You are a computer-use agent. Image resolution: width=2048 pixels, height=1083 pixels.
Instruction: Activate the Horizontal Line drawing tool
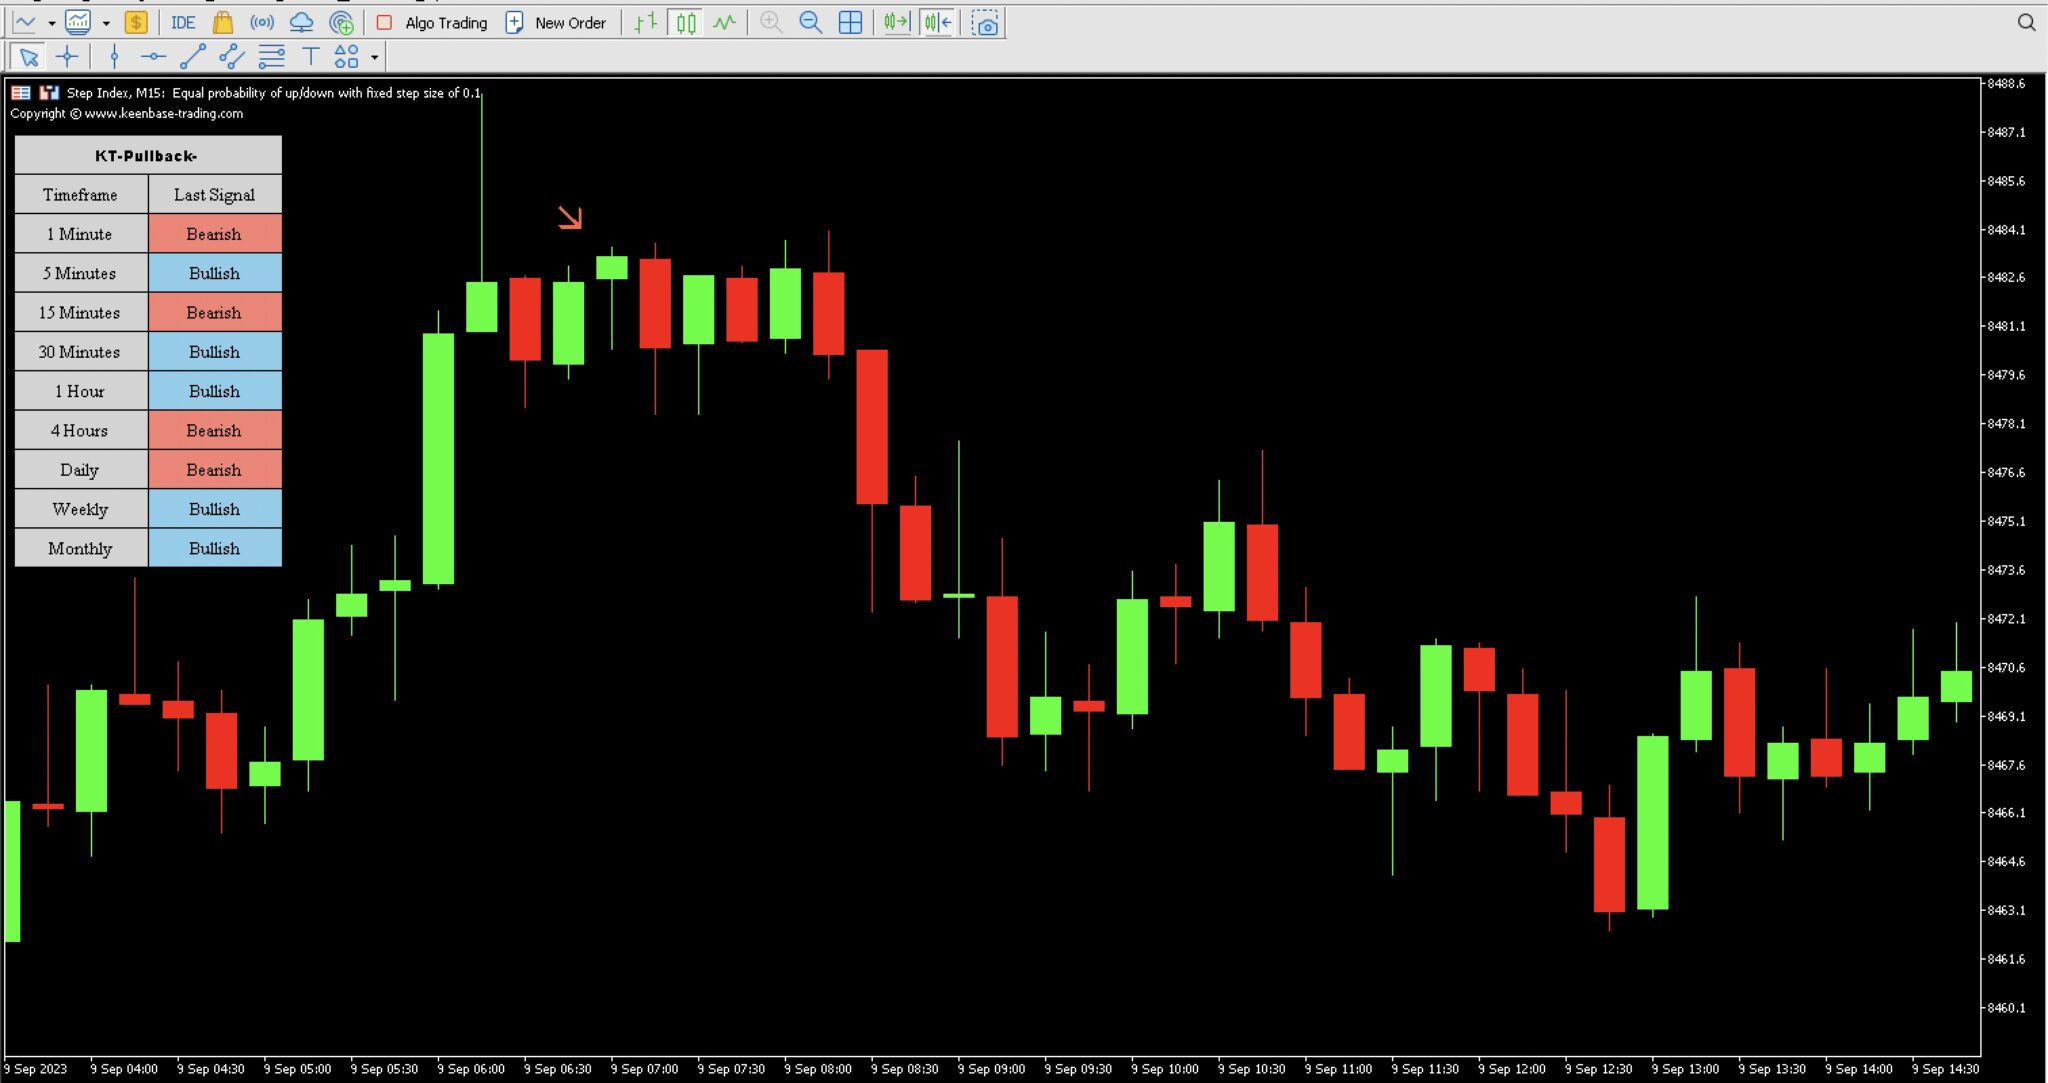tap(152, 57)
